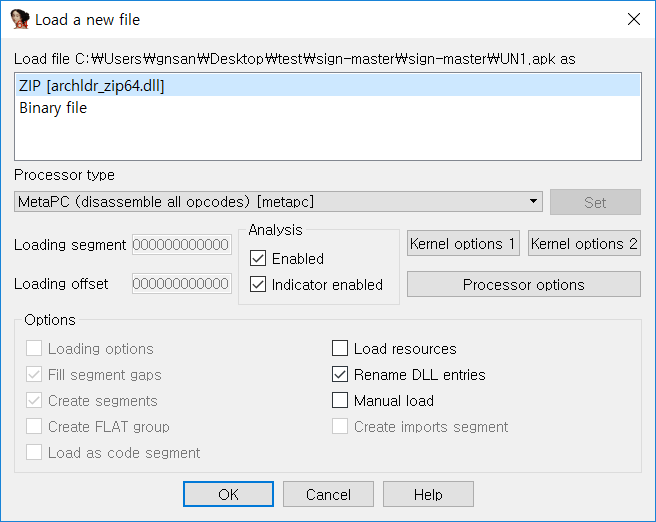Toggle the Analysis Enabled checkbox
This screenshot has width=656, height=522.
258,258
